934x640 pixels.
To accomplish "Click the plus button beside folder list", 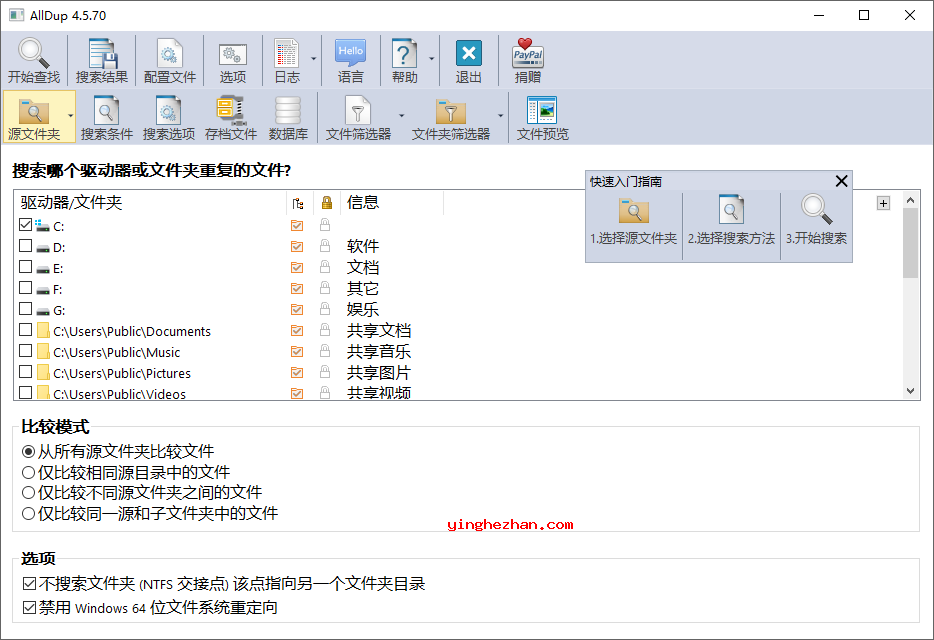I will tap(883, 203).
